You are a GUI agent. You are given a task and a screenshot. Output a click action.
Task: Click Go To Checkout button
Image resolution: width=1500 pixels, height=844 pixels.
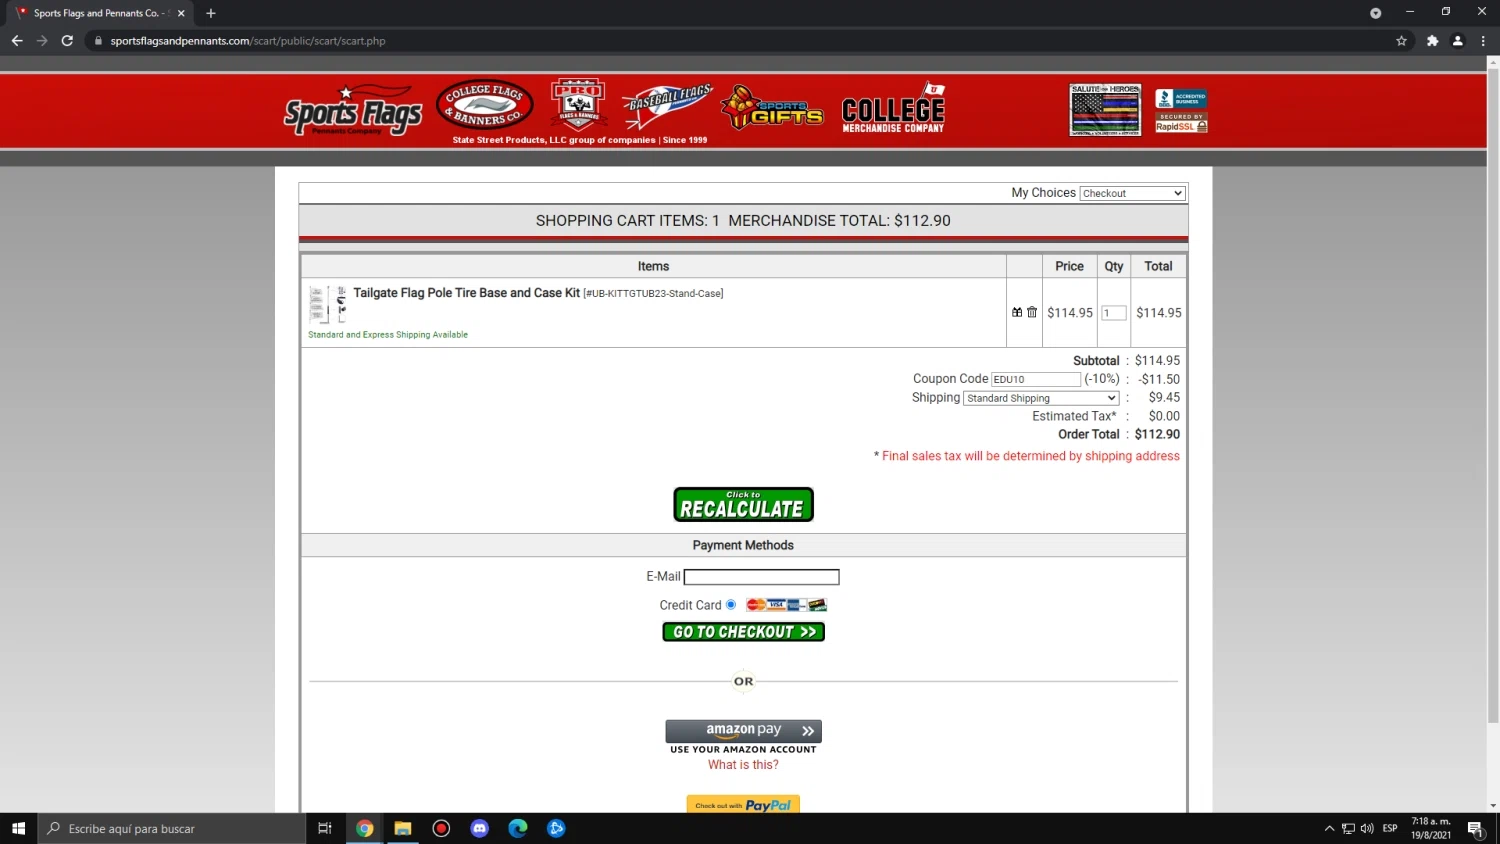tap(743, 632)
